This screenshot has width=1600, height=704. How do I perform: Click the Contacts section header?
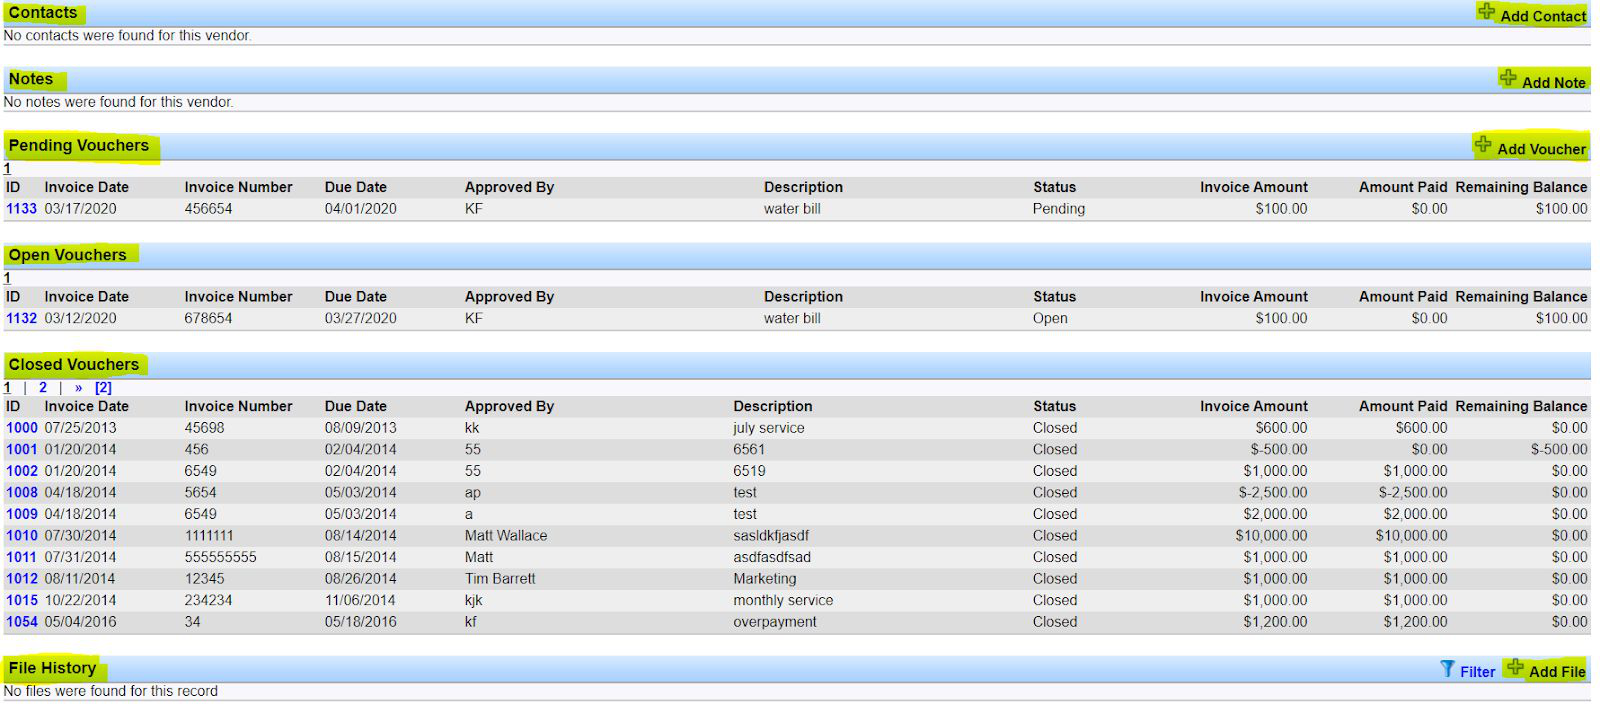pos(43,13)
